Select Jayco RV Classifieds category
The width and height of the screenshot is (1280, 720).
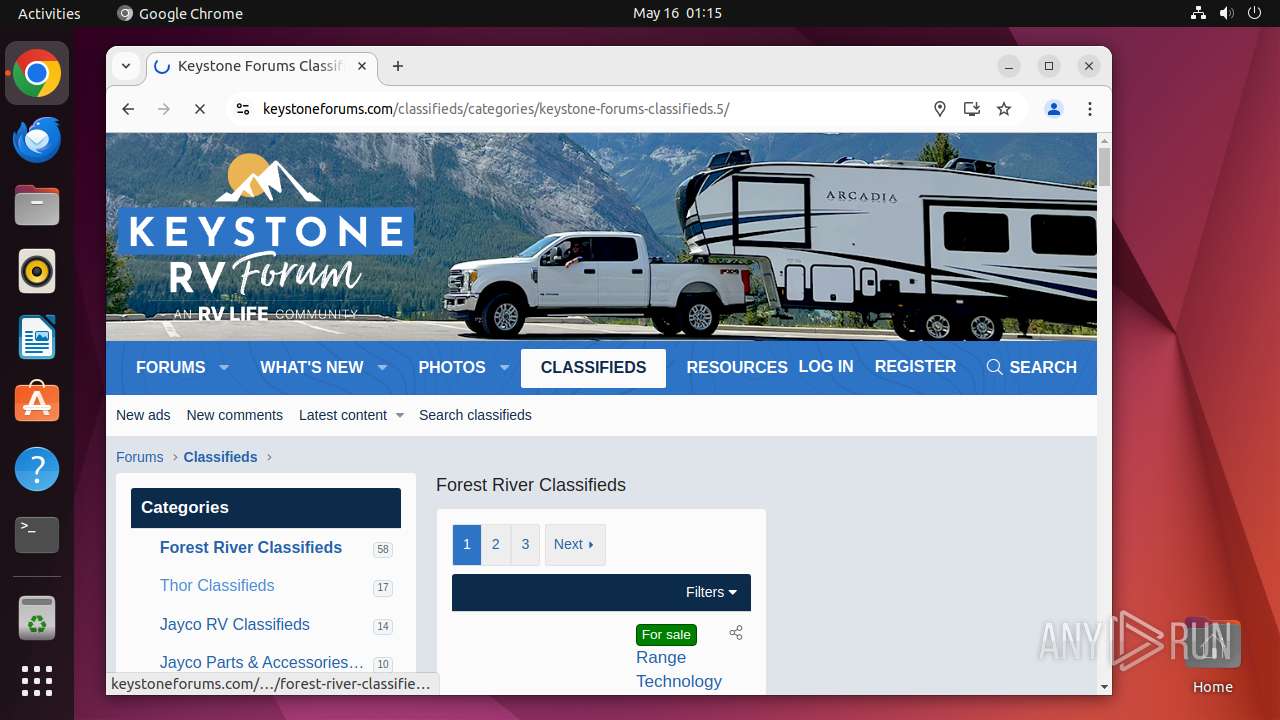(x=235, y=625)
